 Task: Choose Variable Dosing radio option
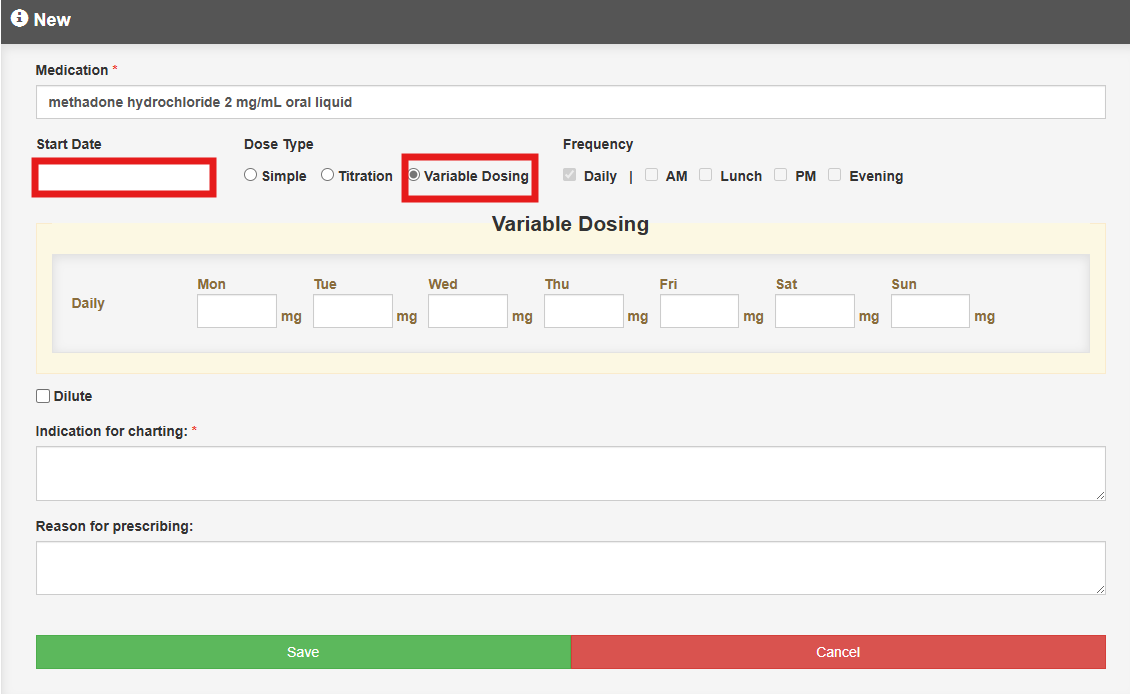point(414,176)
